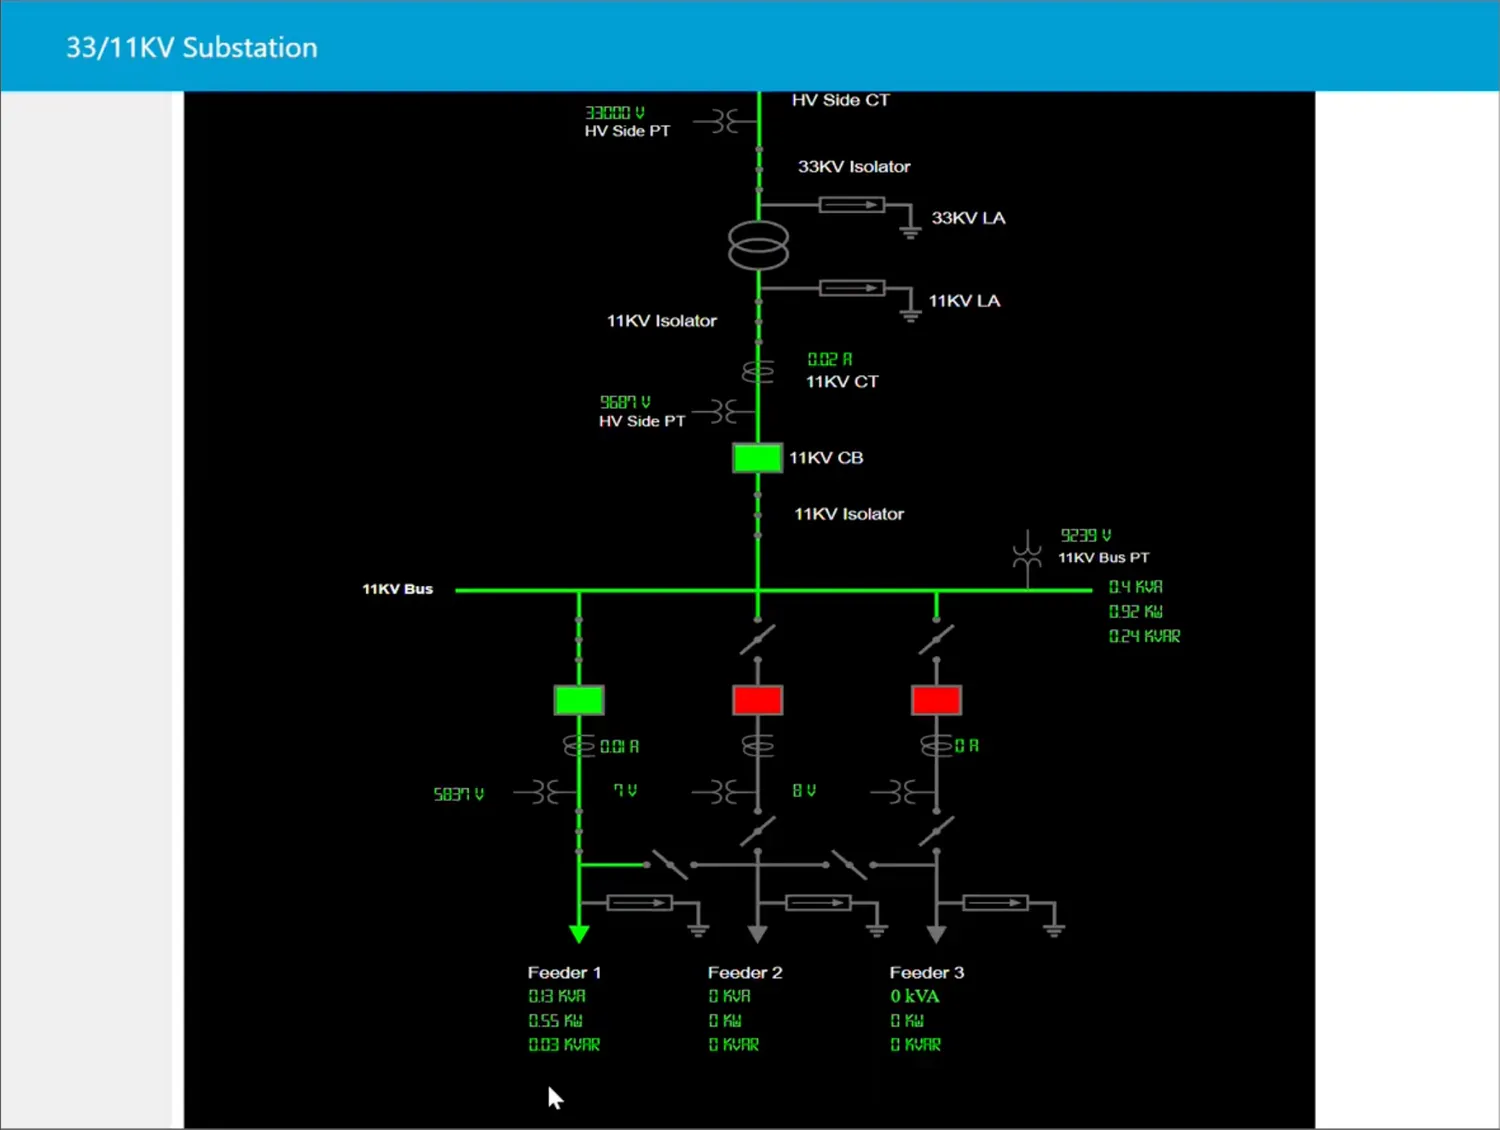Screen dimensions: 1500x1130
Task: Click the Feeder 1 CT symbol
Action: point(579,746)
